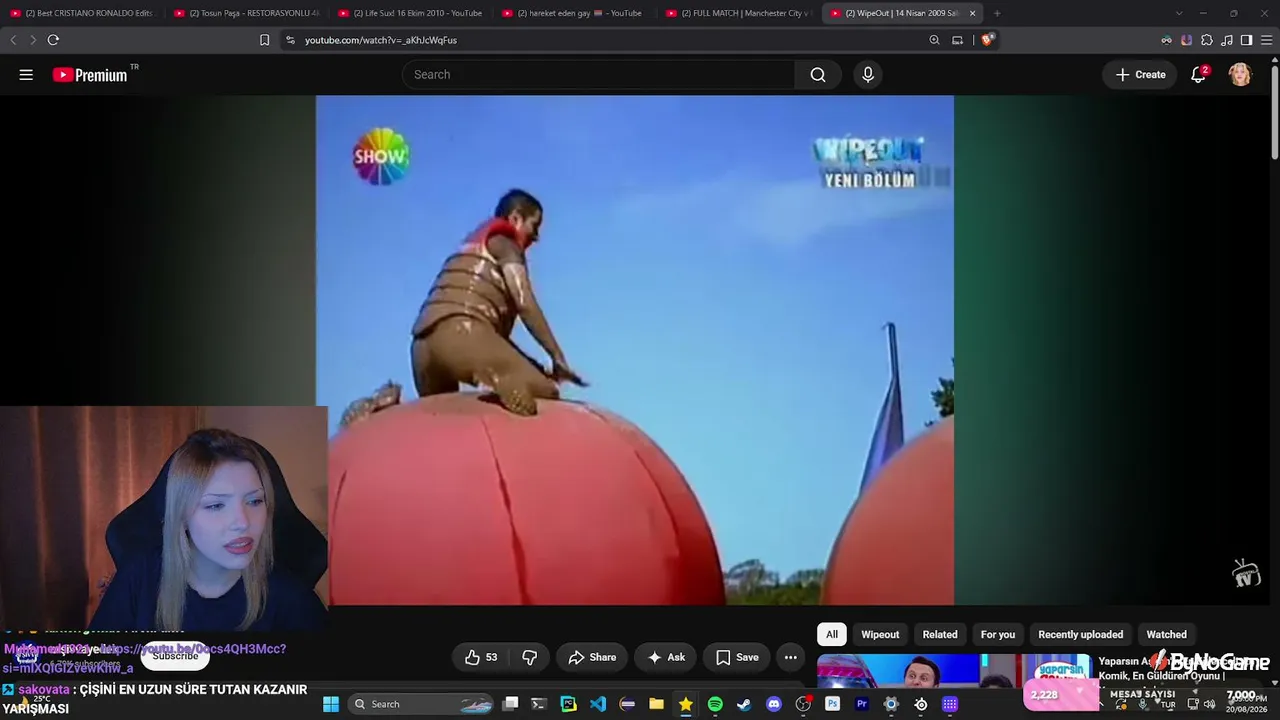Click the address bar URL

(381, 40)
